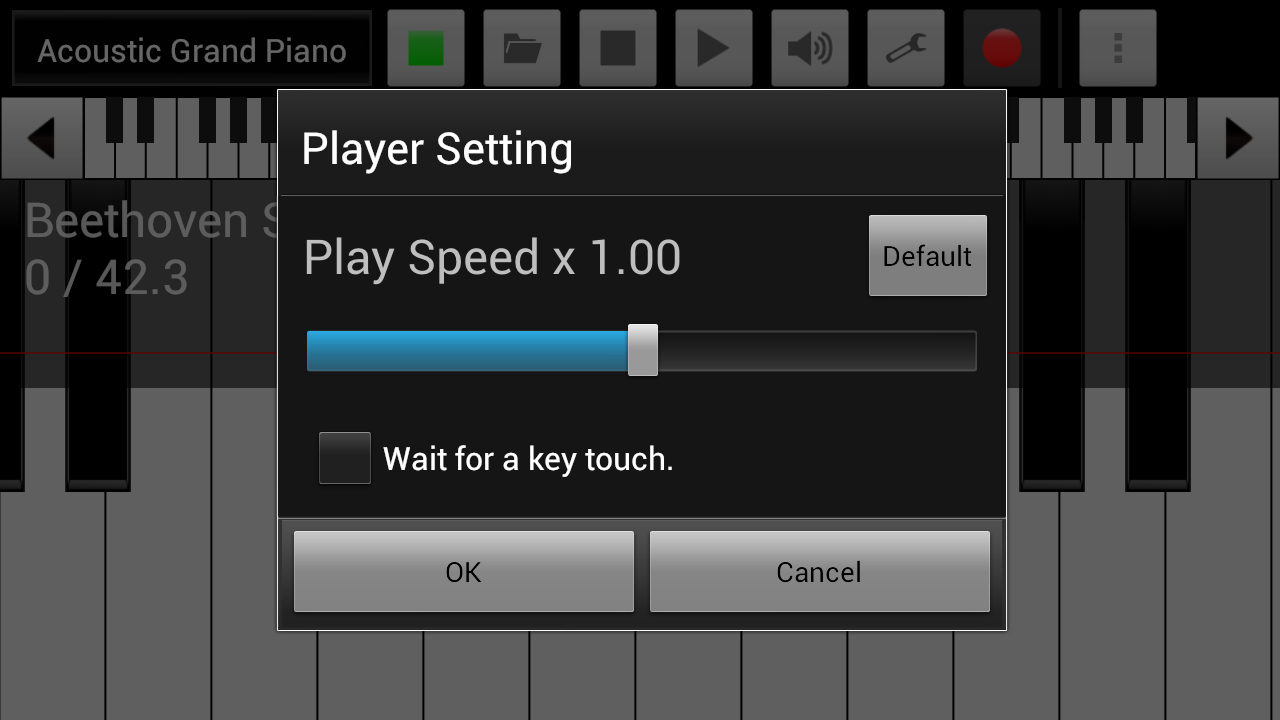The height and width of the screenshot is (720, 1280).
Task: Click the empty right portion of speed slider
Action: point(817,351)
